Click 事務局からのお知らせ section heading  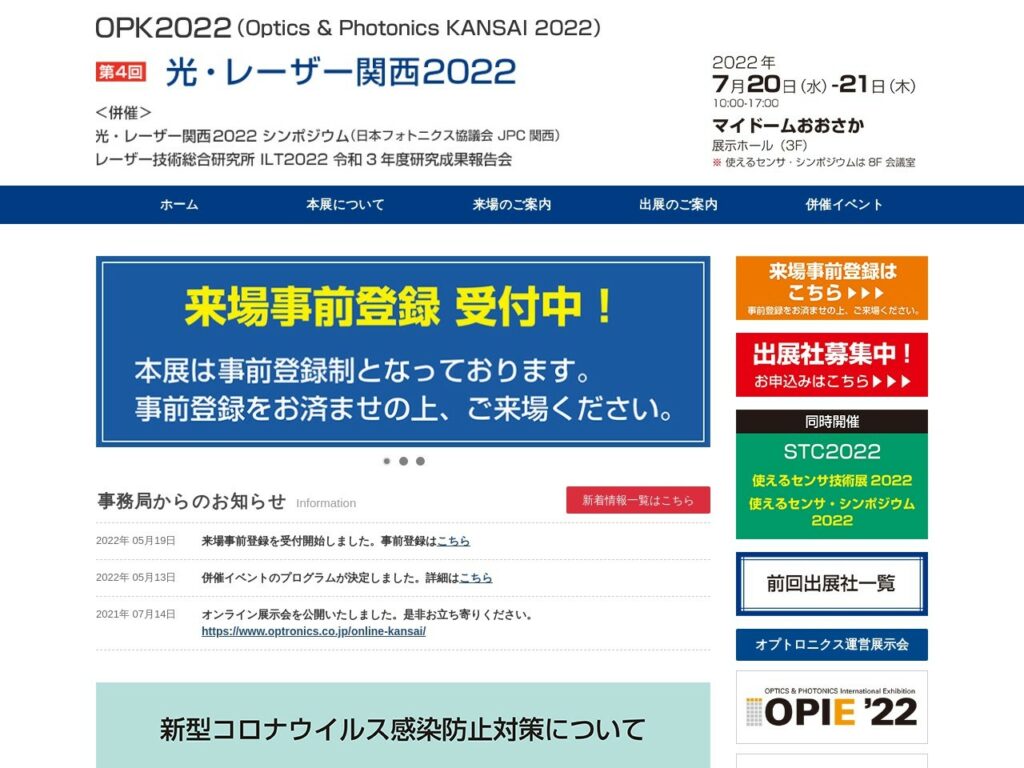coord(191,501)
